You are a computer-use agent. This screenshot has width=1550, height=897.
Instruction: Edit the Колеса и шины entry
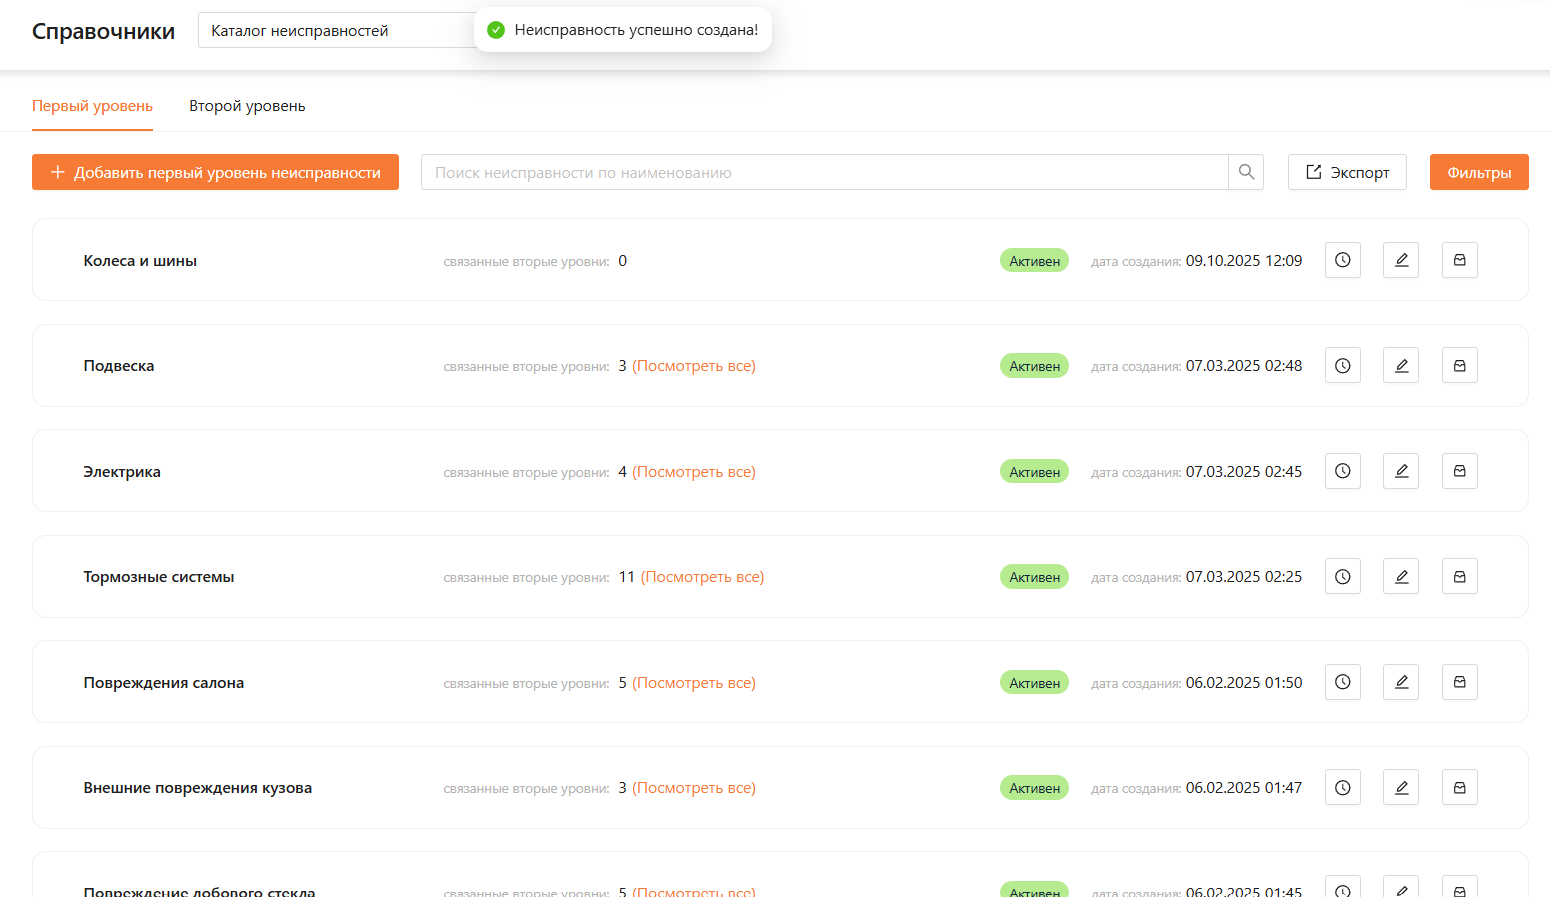tap(1400, 260)
